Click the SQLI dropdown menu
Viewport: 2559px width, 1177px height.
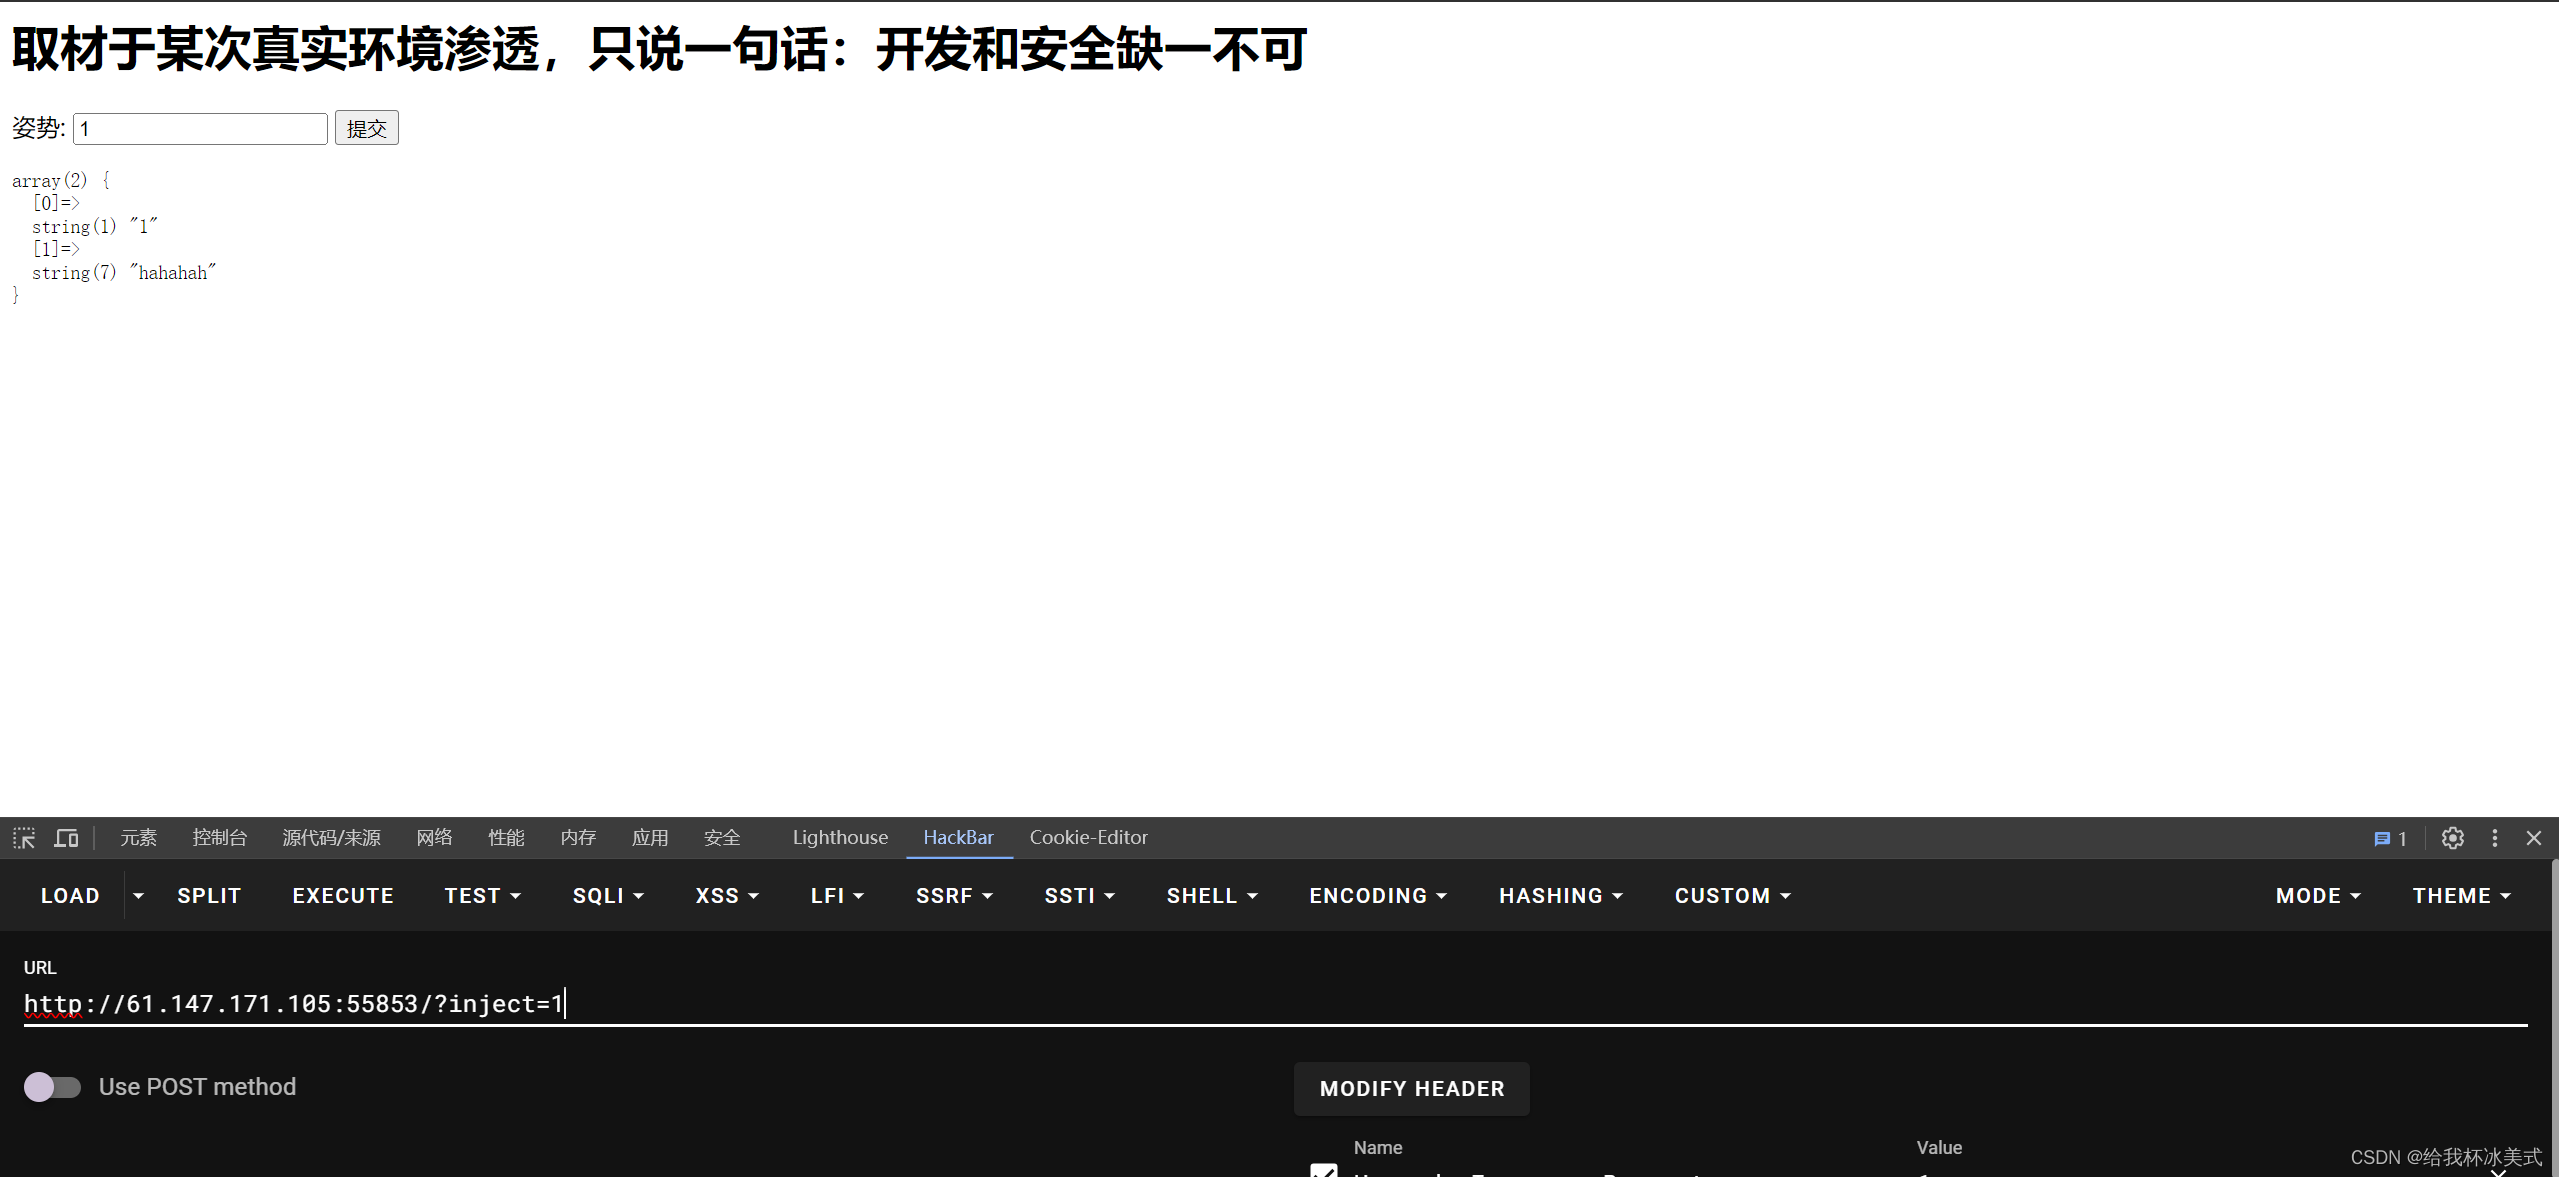[x=604, y=895]
